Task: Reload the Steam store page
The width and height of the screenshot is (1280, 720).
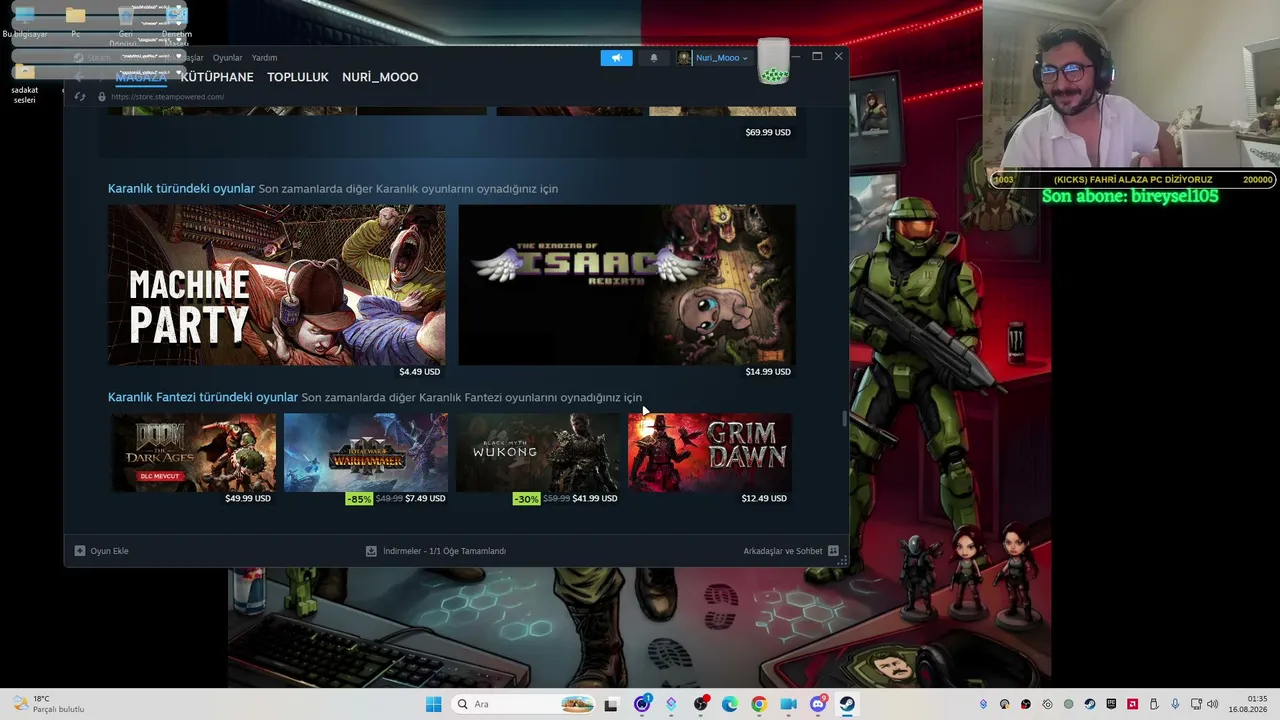Action: [80, 97]
